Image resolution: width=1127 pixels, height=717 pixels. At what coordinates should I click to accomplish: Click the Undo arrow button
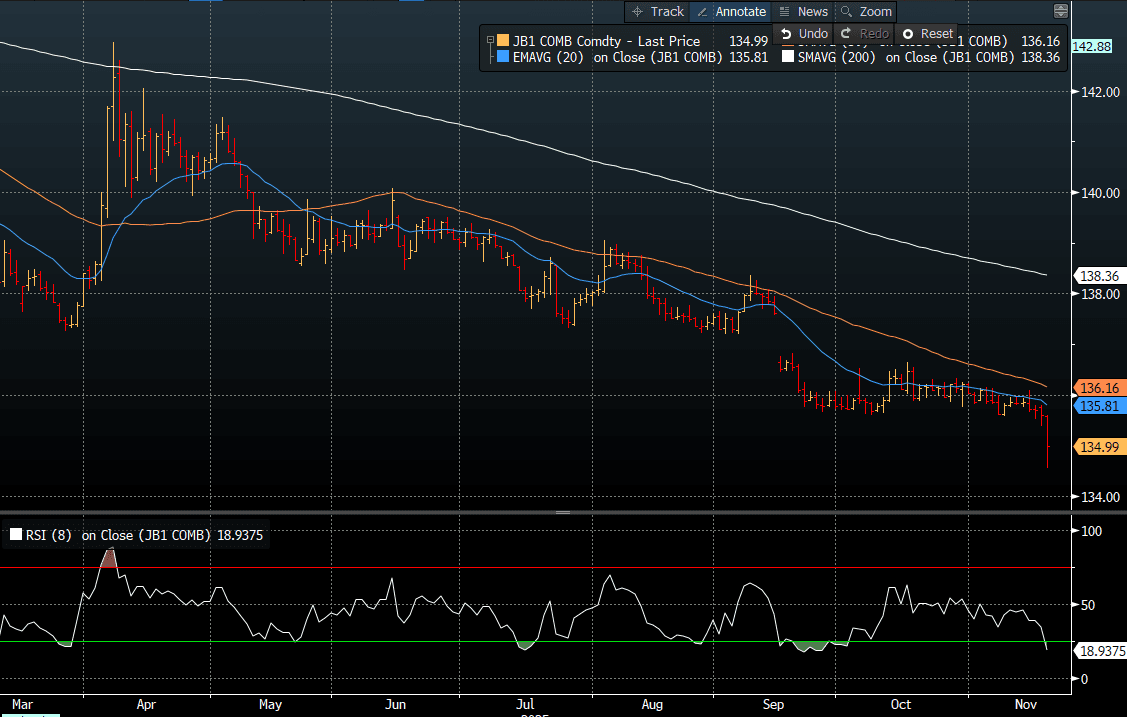(x=804, y=33)
